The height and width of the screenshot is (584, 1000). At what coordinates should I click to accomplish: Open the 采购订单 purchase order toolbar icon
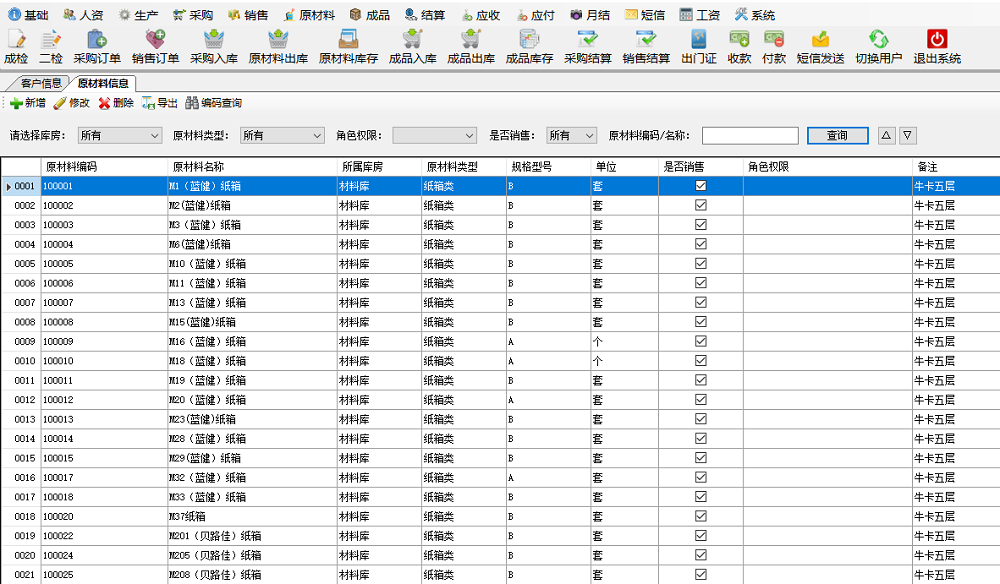(97, 40)
